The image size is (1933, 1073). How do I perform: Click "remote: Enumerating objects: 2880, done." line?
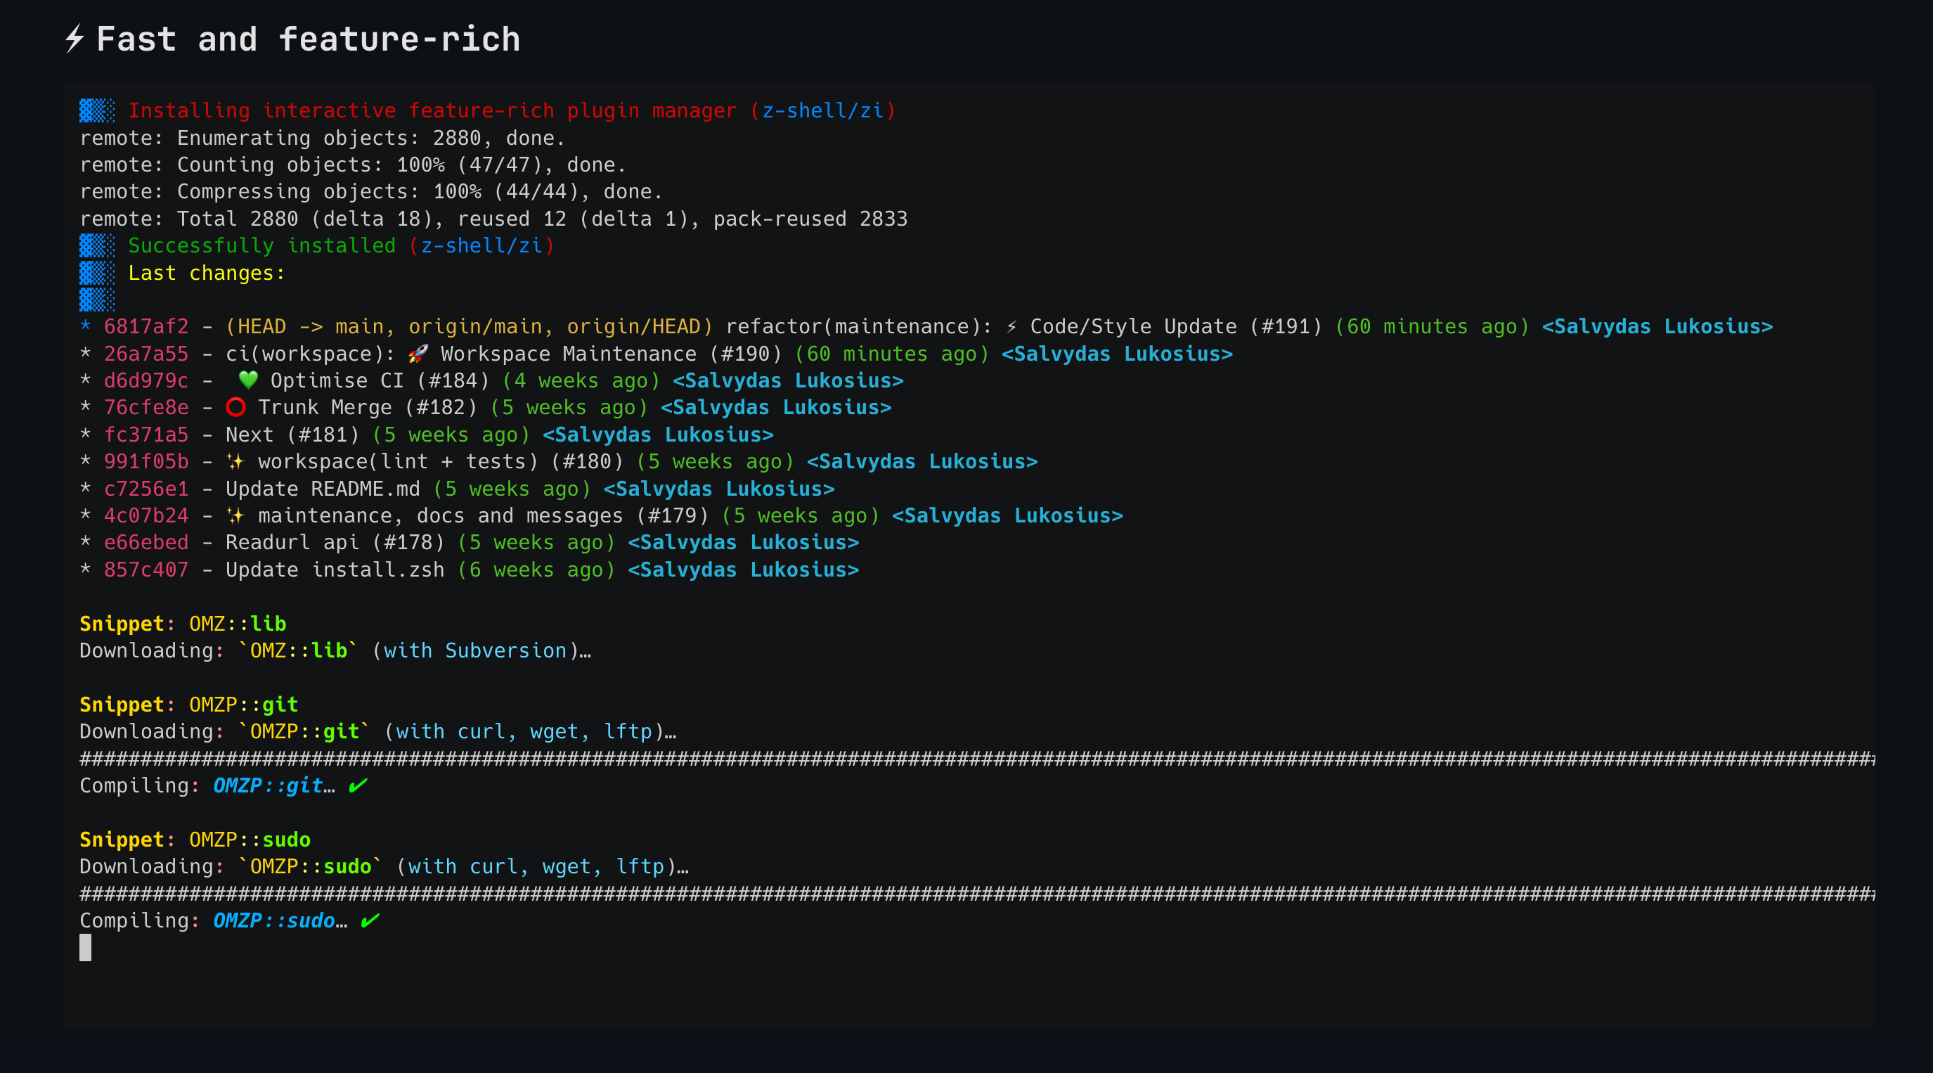click(x=323, y=138)
